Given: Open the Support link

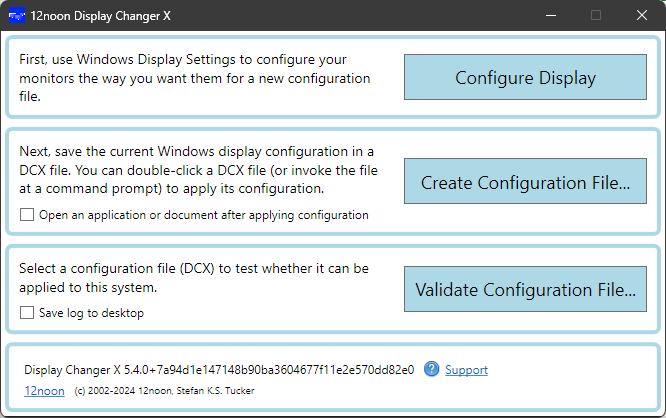Looking at the screenshot, I should [466, 370].
